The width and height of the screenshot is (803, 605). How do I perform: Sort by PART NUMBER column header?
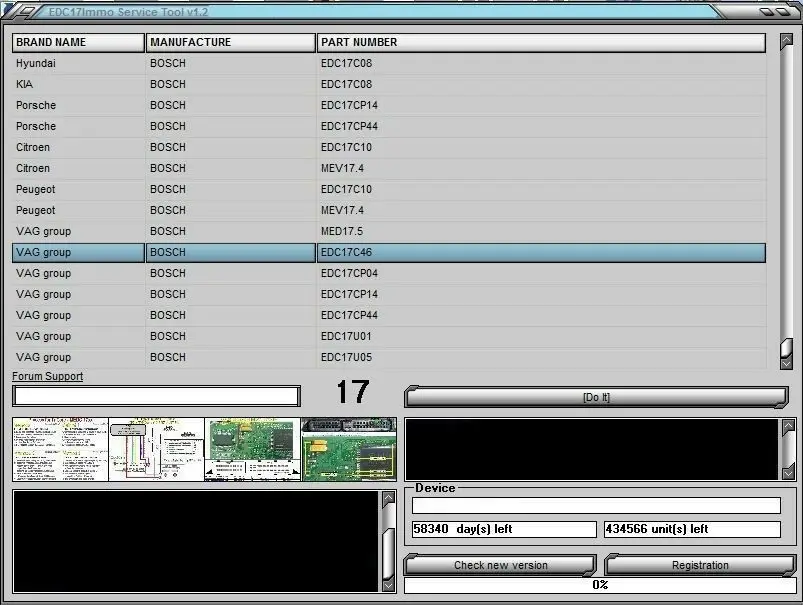[x=541, y=43]
